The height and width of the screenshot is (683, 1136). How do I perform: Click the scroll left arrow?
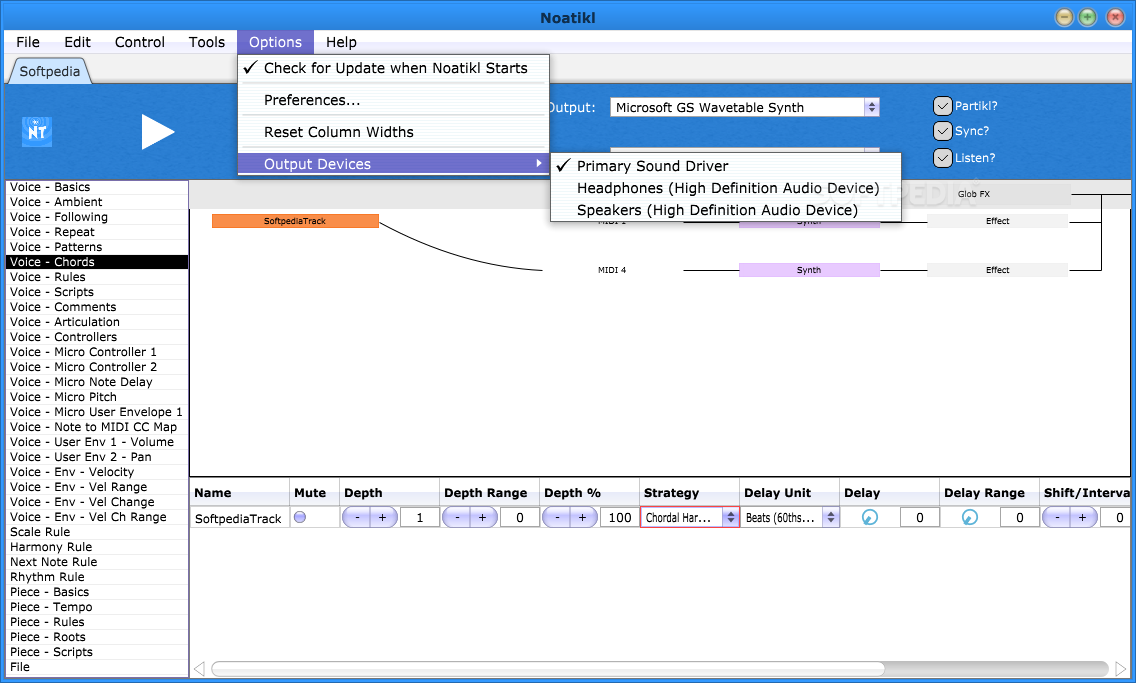199,668
